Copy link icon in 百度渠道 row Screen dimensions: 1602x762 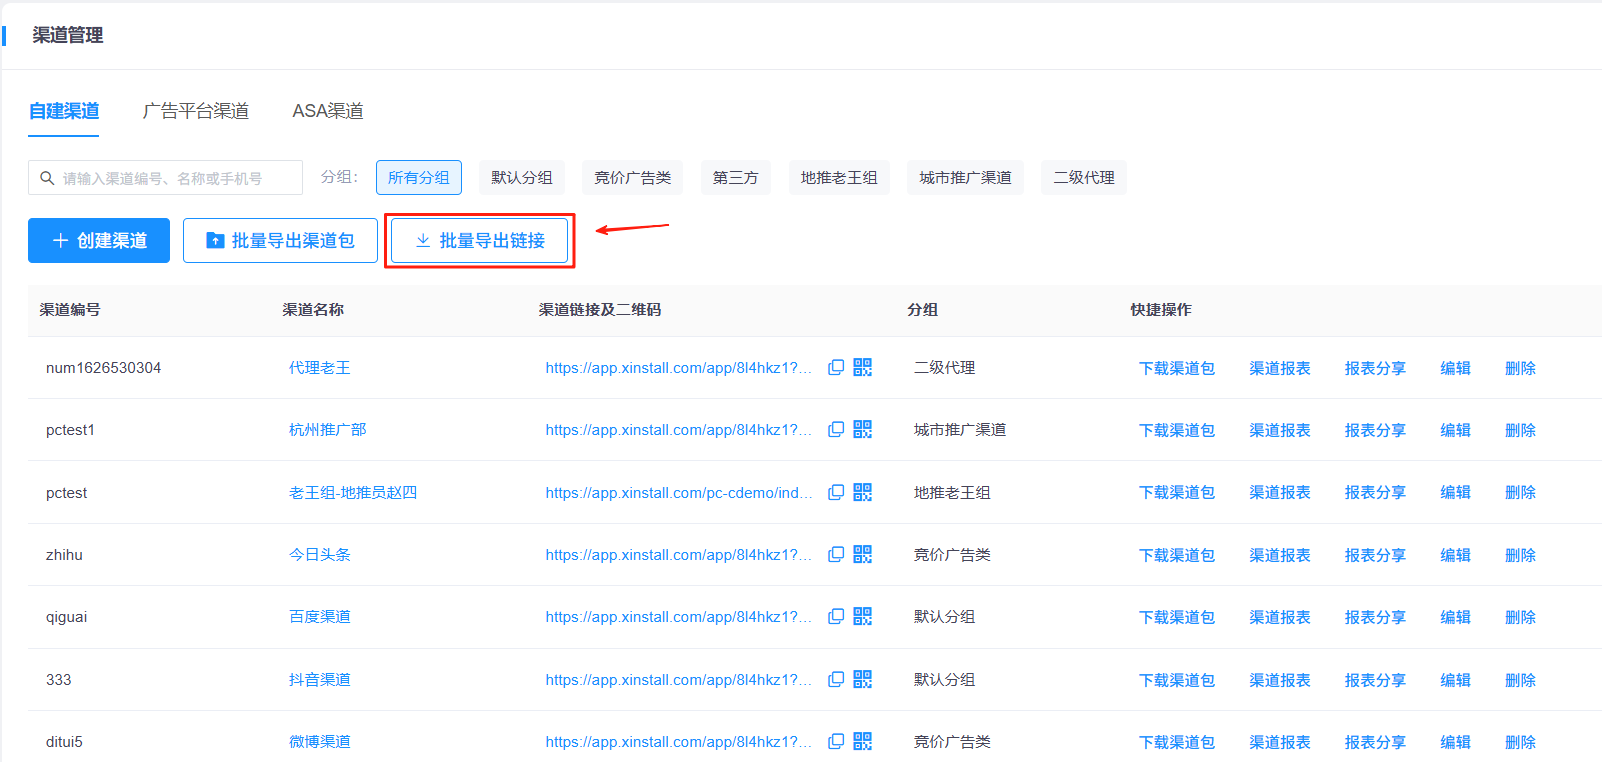pos(836,616)
